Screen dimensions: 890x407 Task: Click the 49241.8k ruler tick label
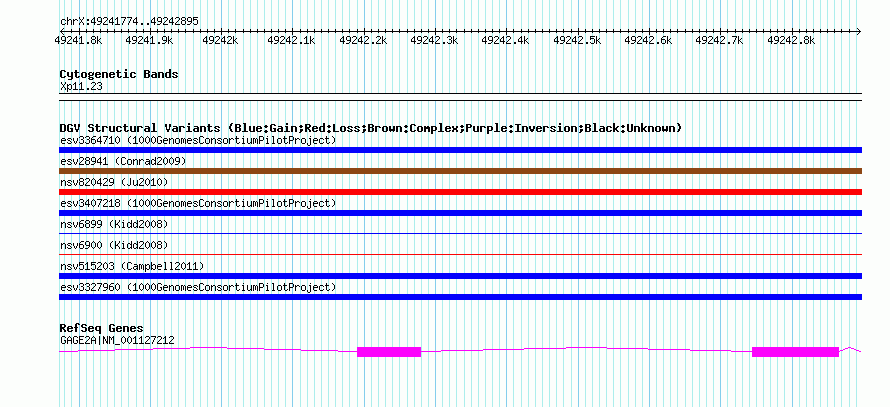(x=78, y=40)
